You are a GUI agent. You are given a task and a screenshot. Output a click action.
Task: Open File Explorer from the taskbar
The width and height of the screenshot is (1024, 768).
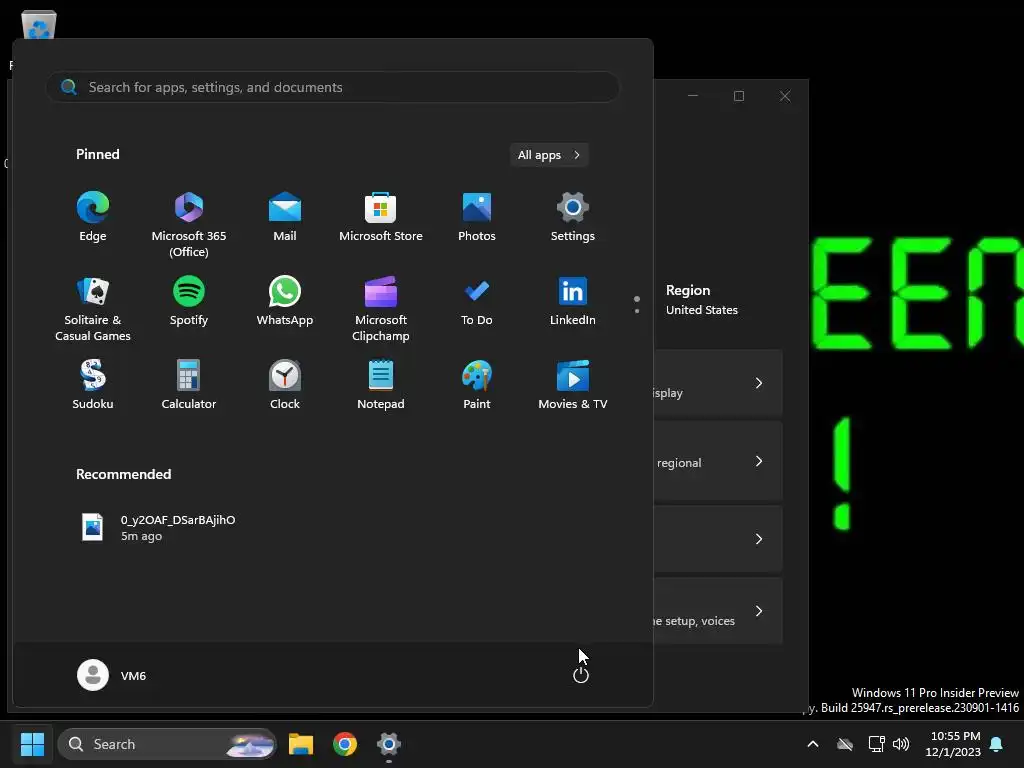coord(301,744)
